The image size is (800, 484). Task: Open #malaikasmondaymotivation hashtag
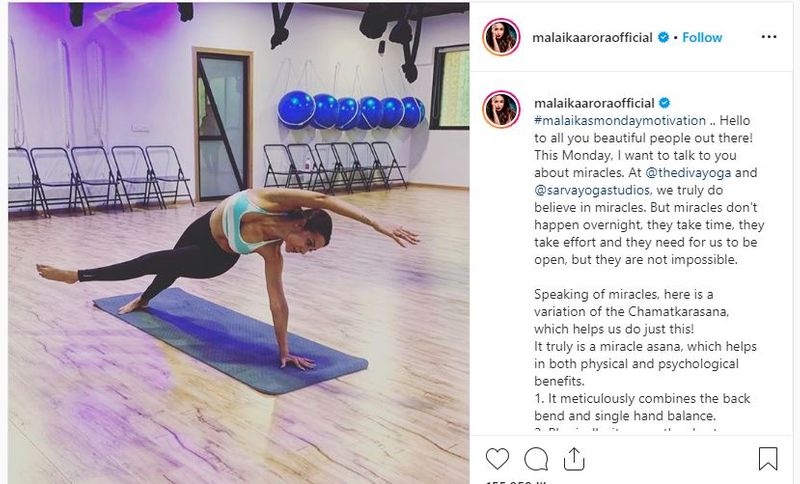coord(620,121)
